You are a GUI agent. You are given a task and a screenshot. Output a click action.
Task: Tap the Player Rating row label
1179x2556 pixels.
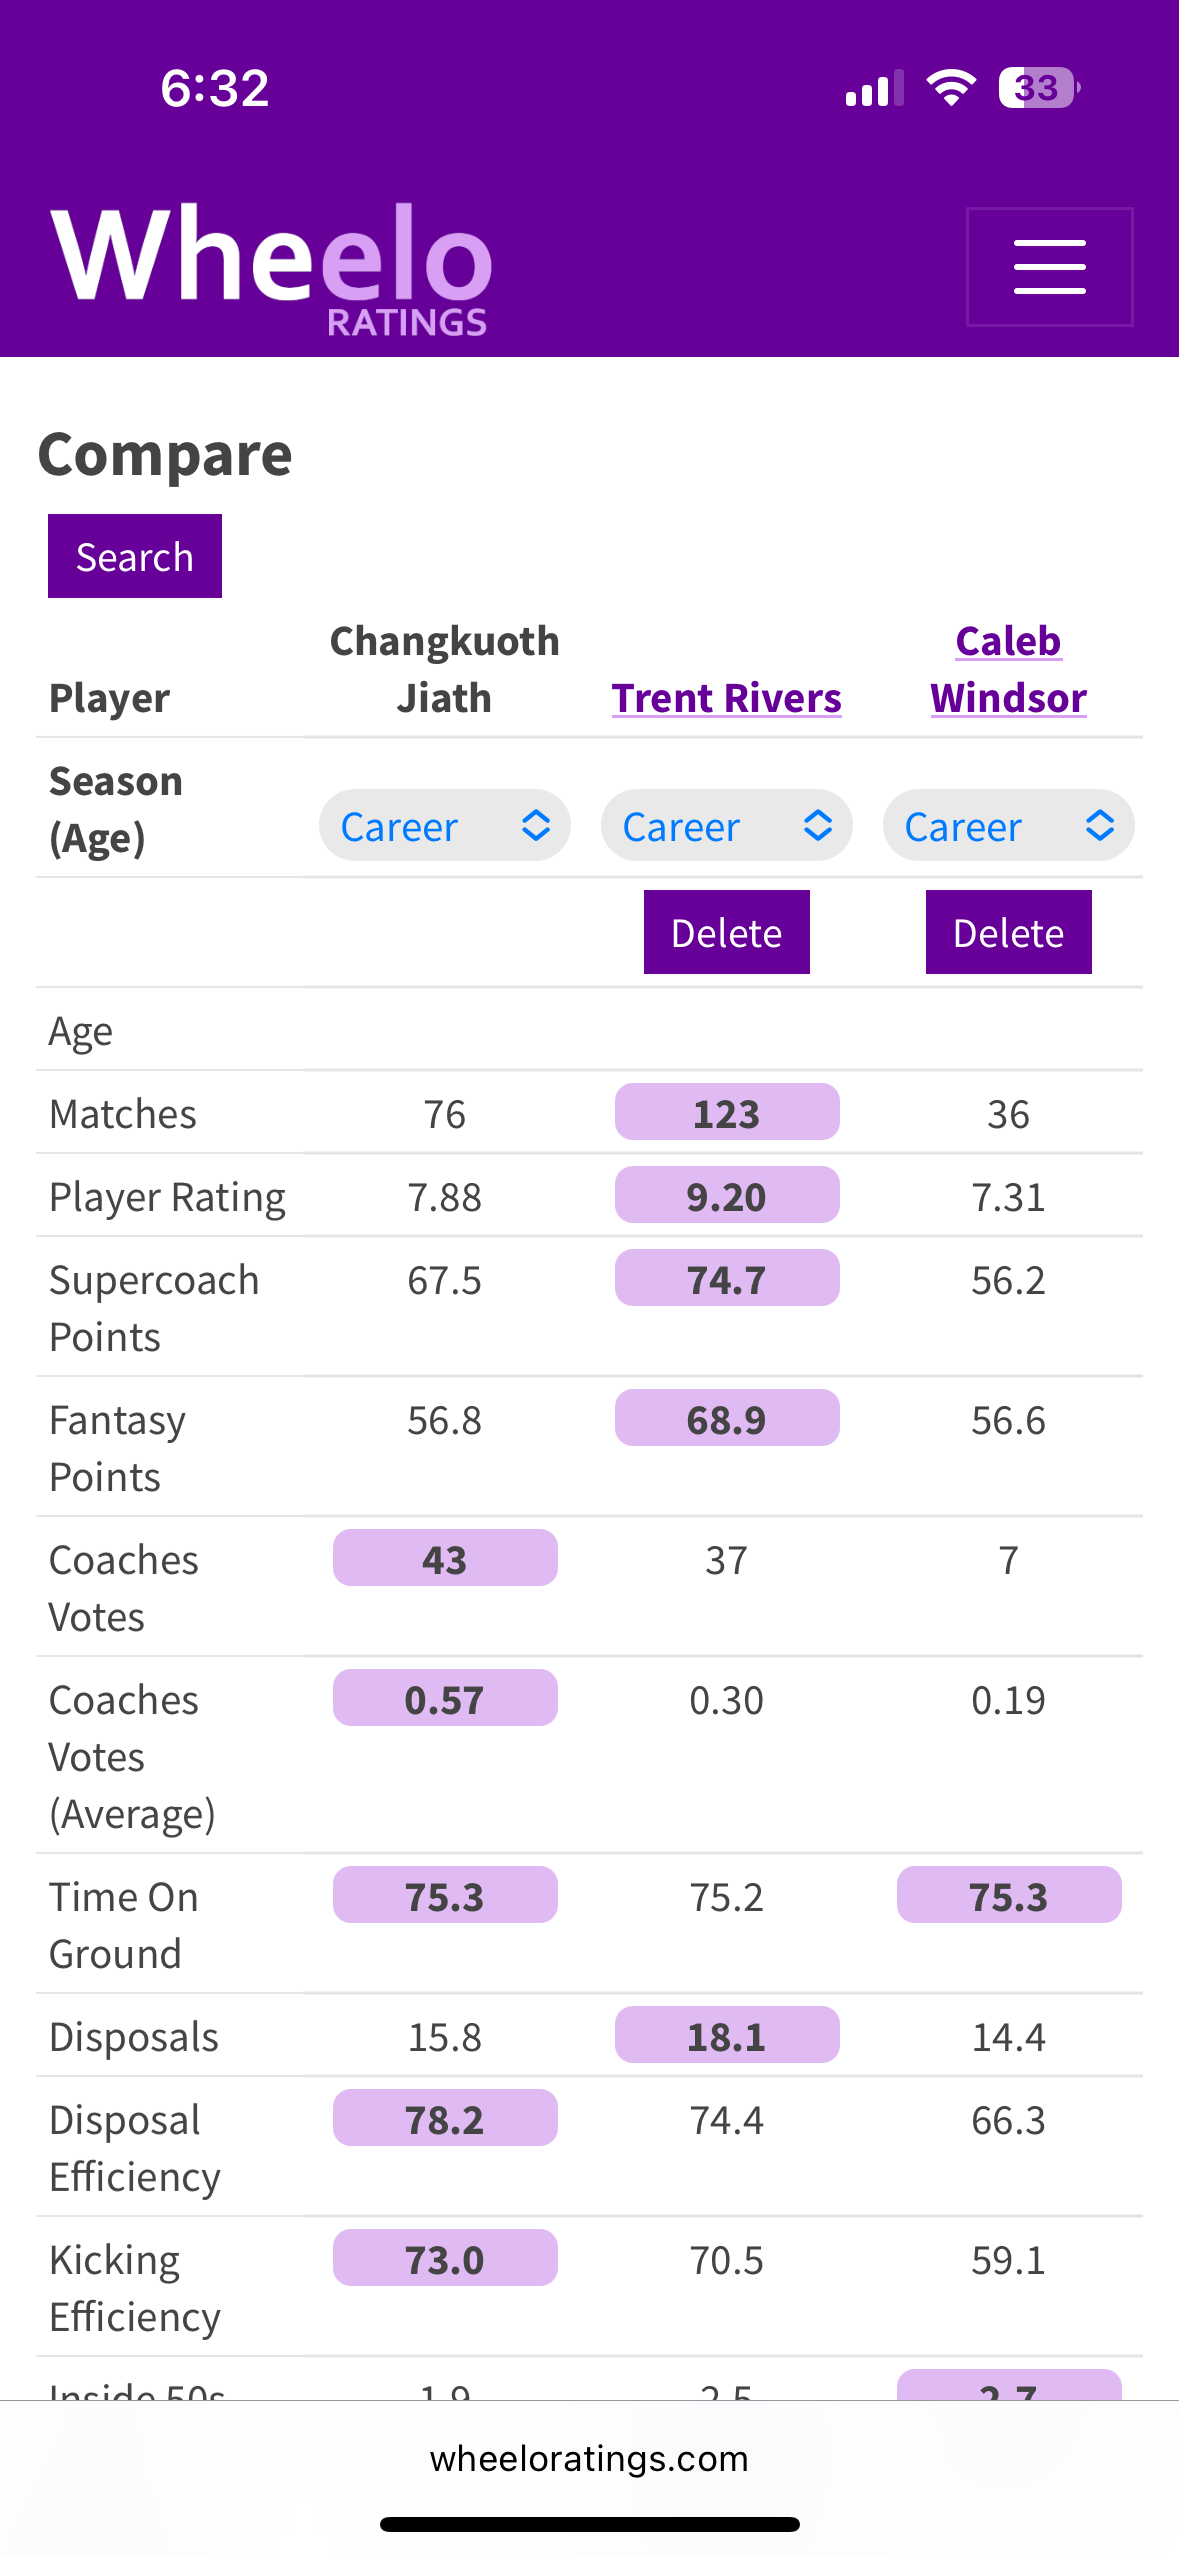[167, 1197]
